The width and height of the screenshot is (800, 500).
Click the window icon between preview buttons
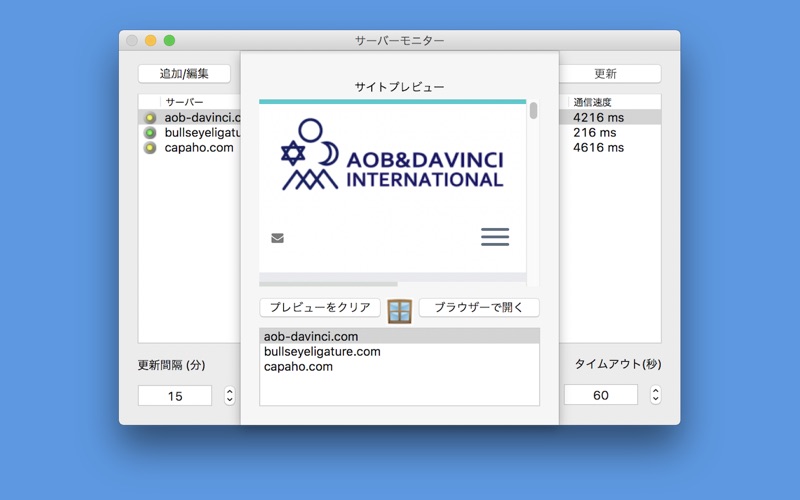coord(399,311)
